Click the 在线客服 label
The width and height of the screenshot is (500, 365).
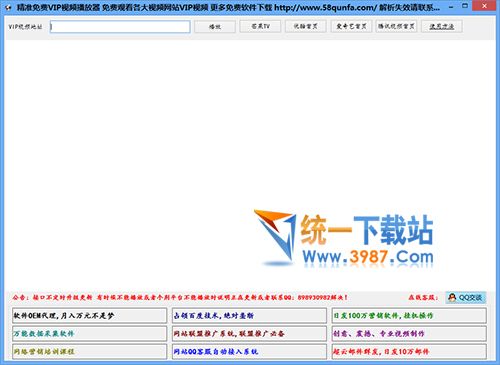[x=423, y=297]
